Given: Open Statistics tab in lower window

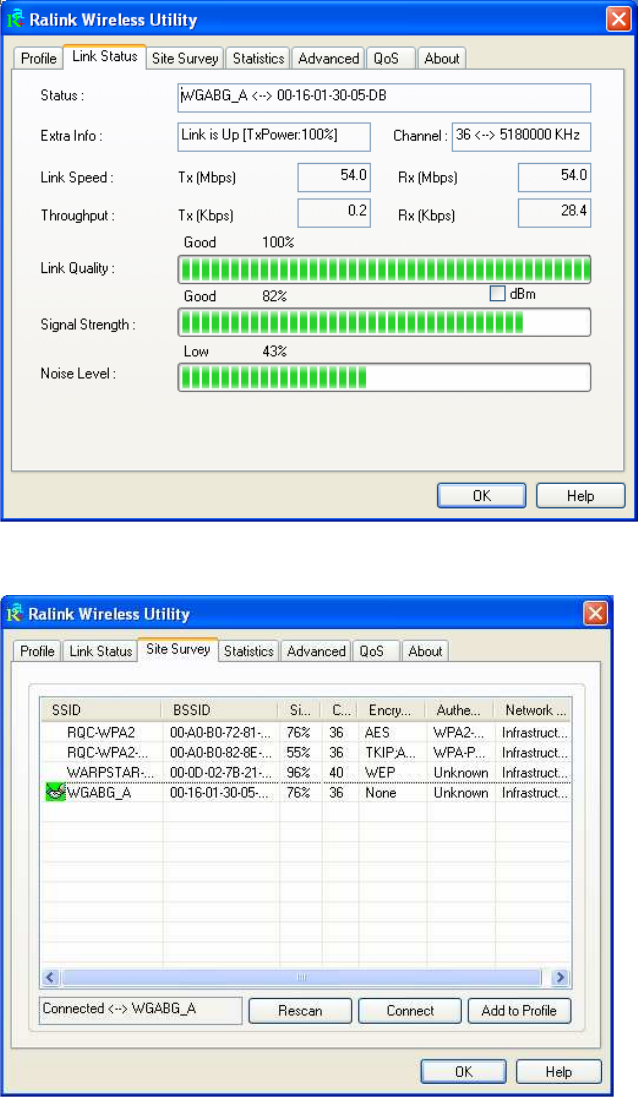Looking at the screenshot, I should pos(248,651).
